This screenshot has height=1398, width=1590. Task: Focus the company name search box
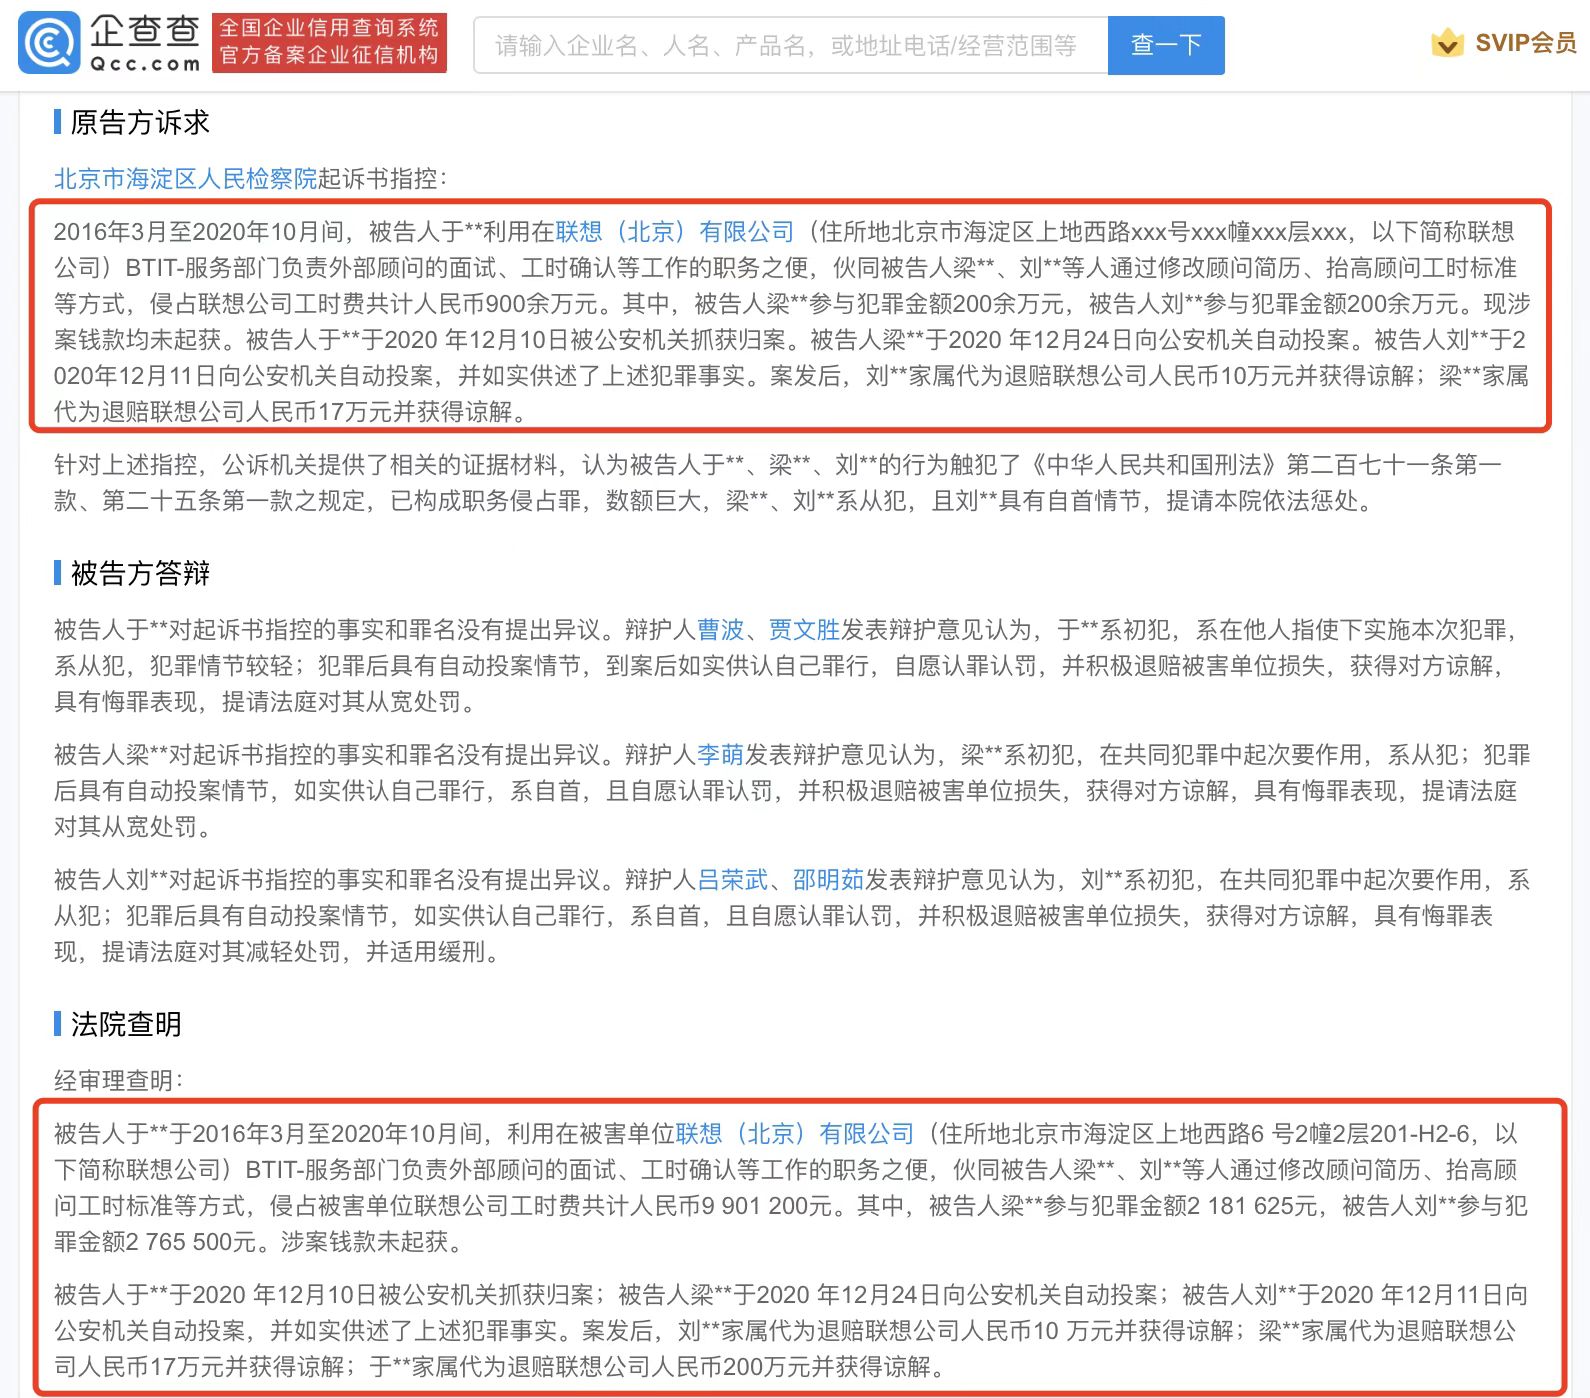(790, 45)
